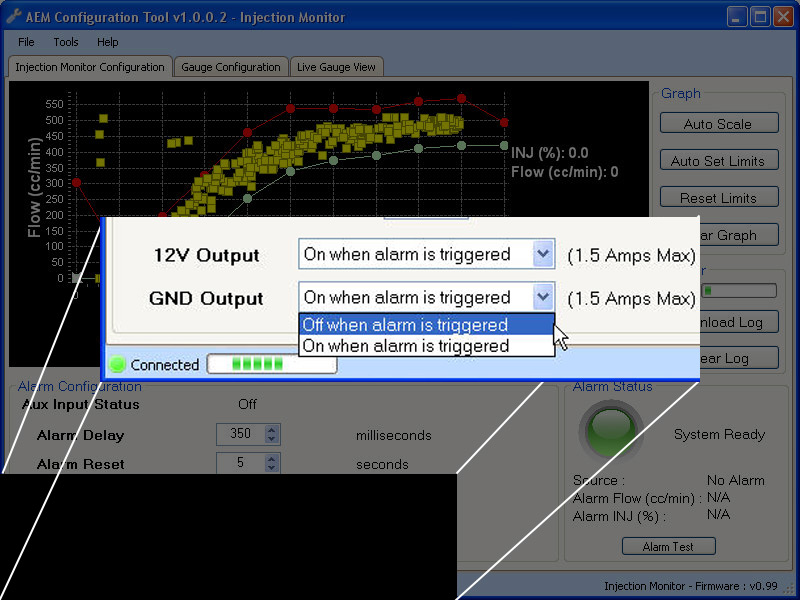Screen dimensions: 800x600
Task: Click the 'Alarm Flow (cc/min) :' label
Action: pos(637,498)
